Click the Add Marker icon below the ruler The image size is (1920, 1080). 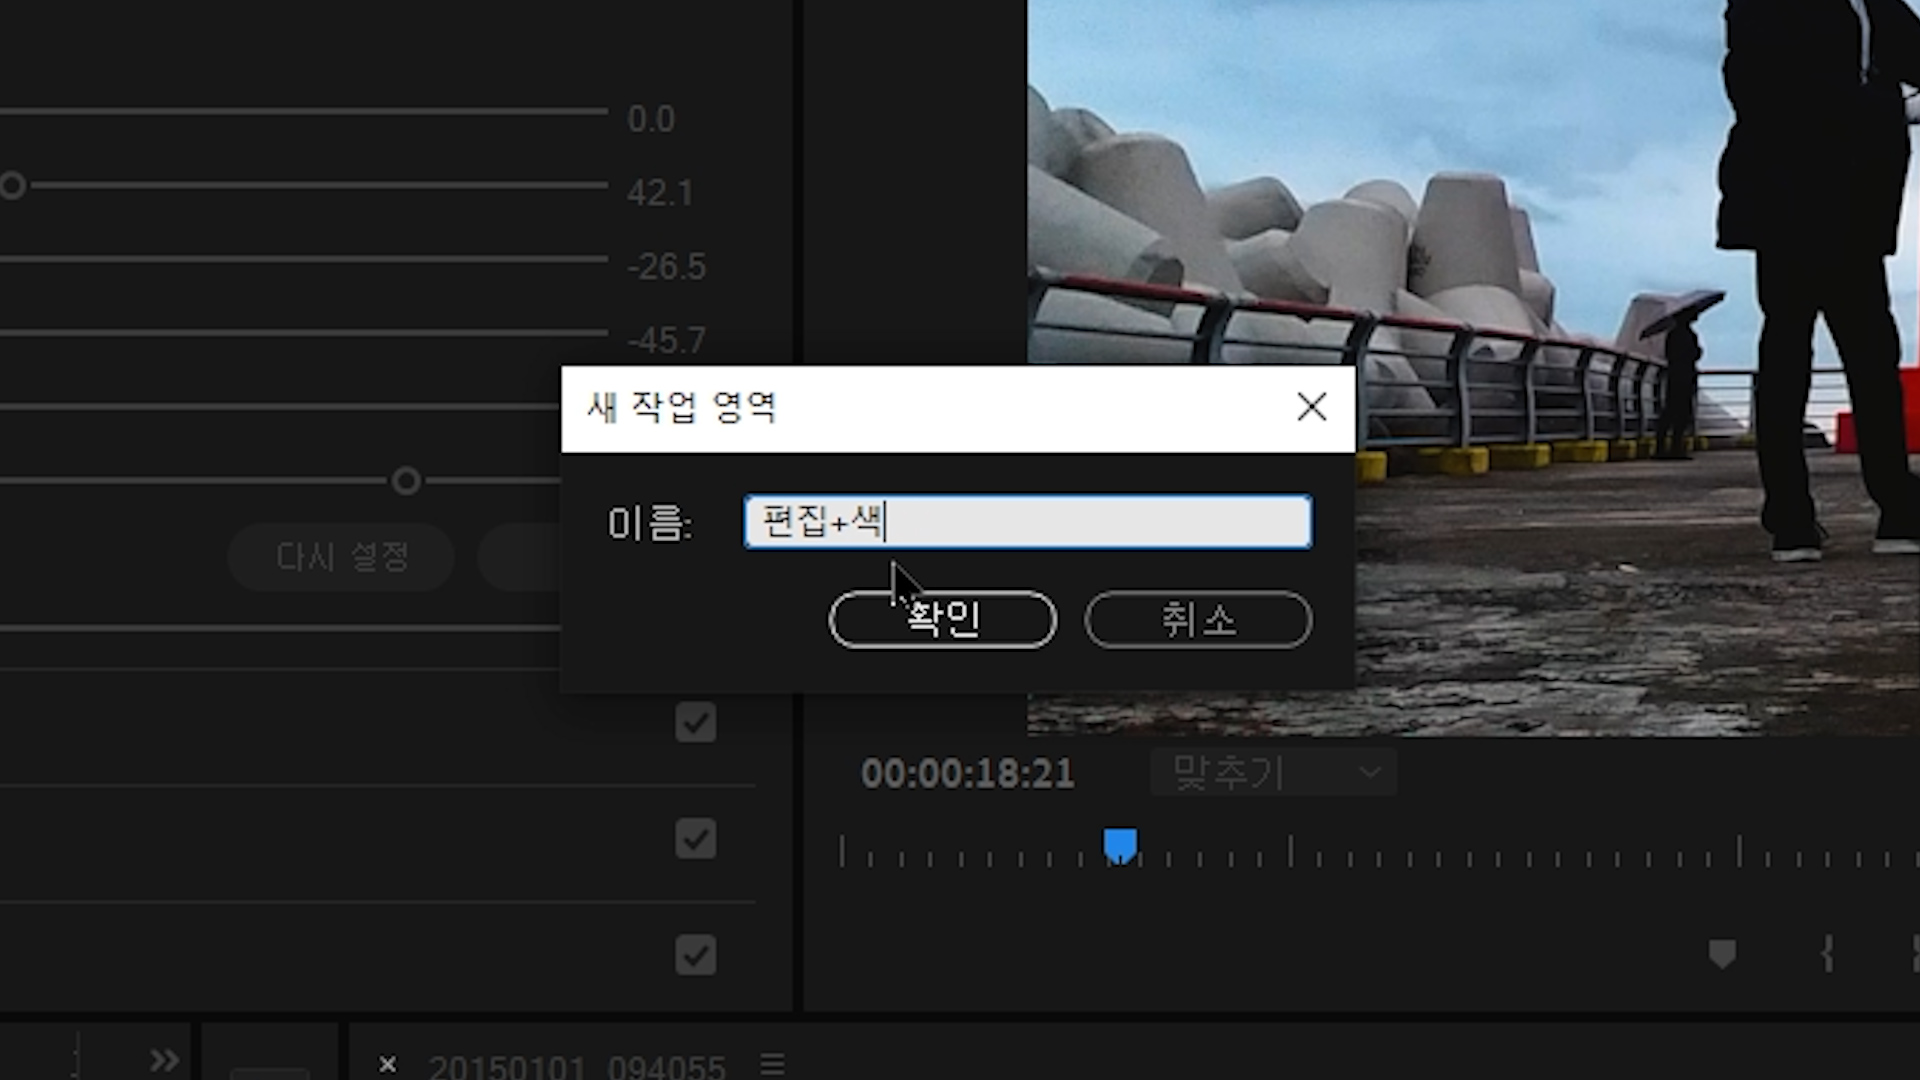click(x=1722, y=954)
